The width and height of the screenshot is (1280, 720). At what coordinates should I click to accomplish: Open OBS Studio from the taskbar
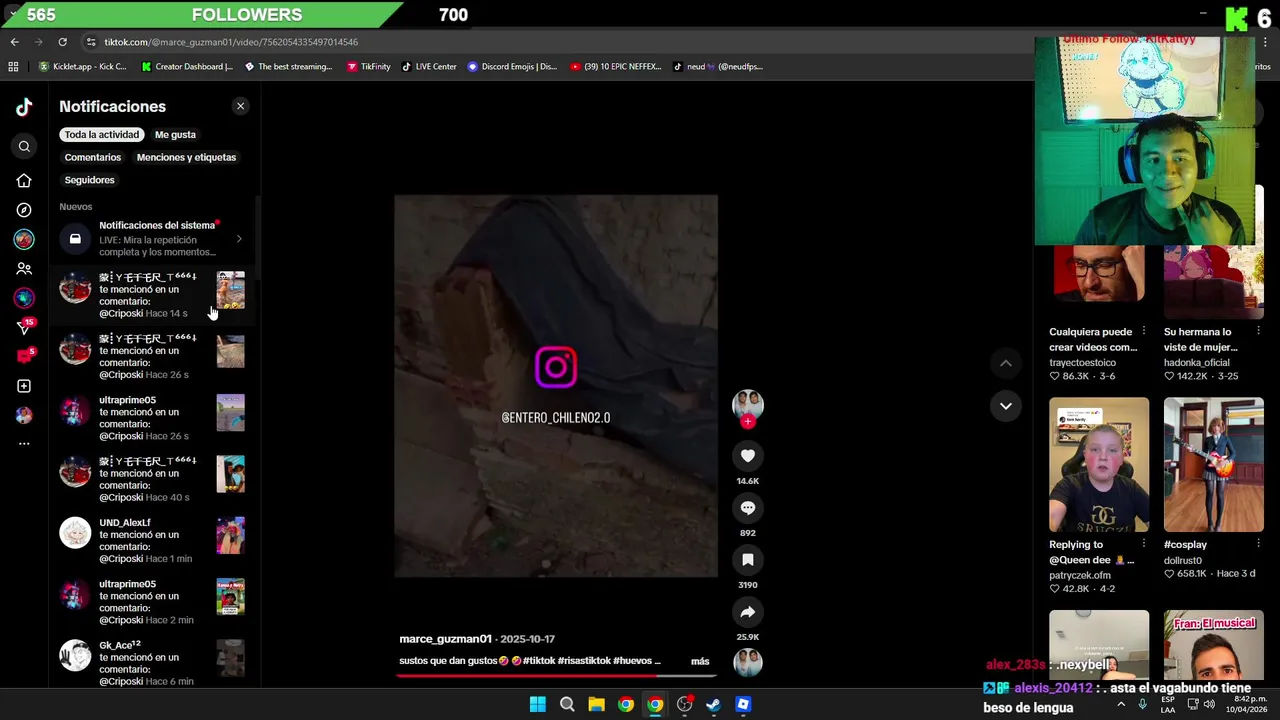[684, 704]
